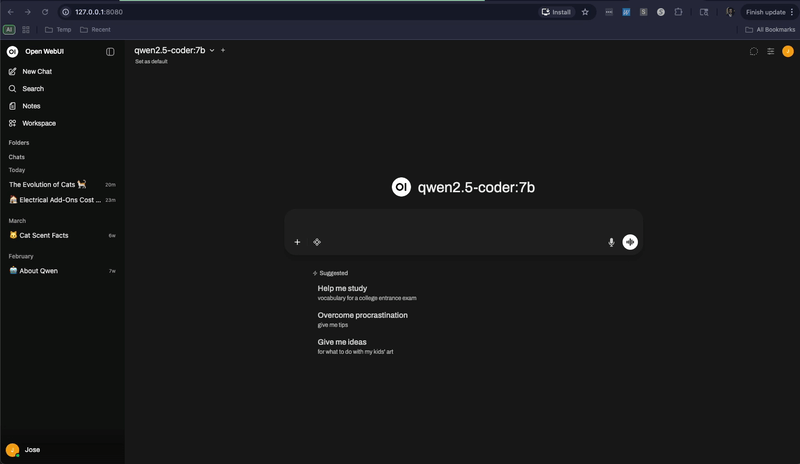Select the Help me study suggestion
The width and height of the screenshot is (800, 464).
pyautogui.click(x=367, y=293)
